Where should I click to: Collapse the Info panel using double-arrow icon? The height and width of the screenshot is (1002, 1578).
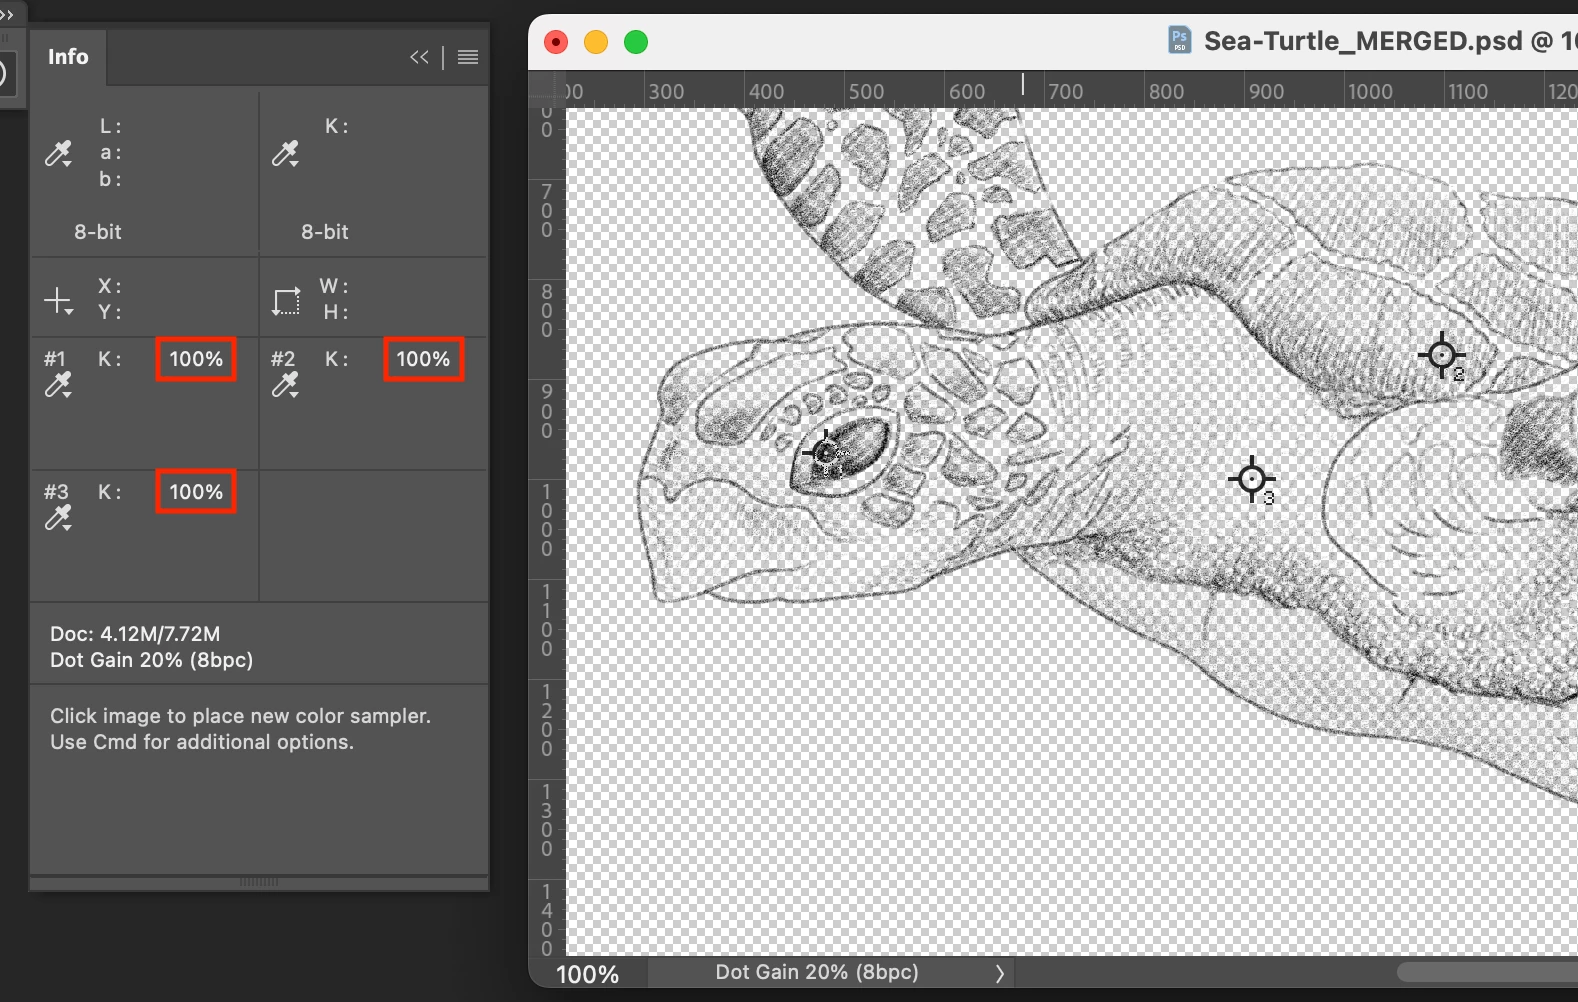[419, 57]
